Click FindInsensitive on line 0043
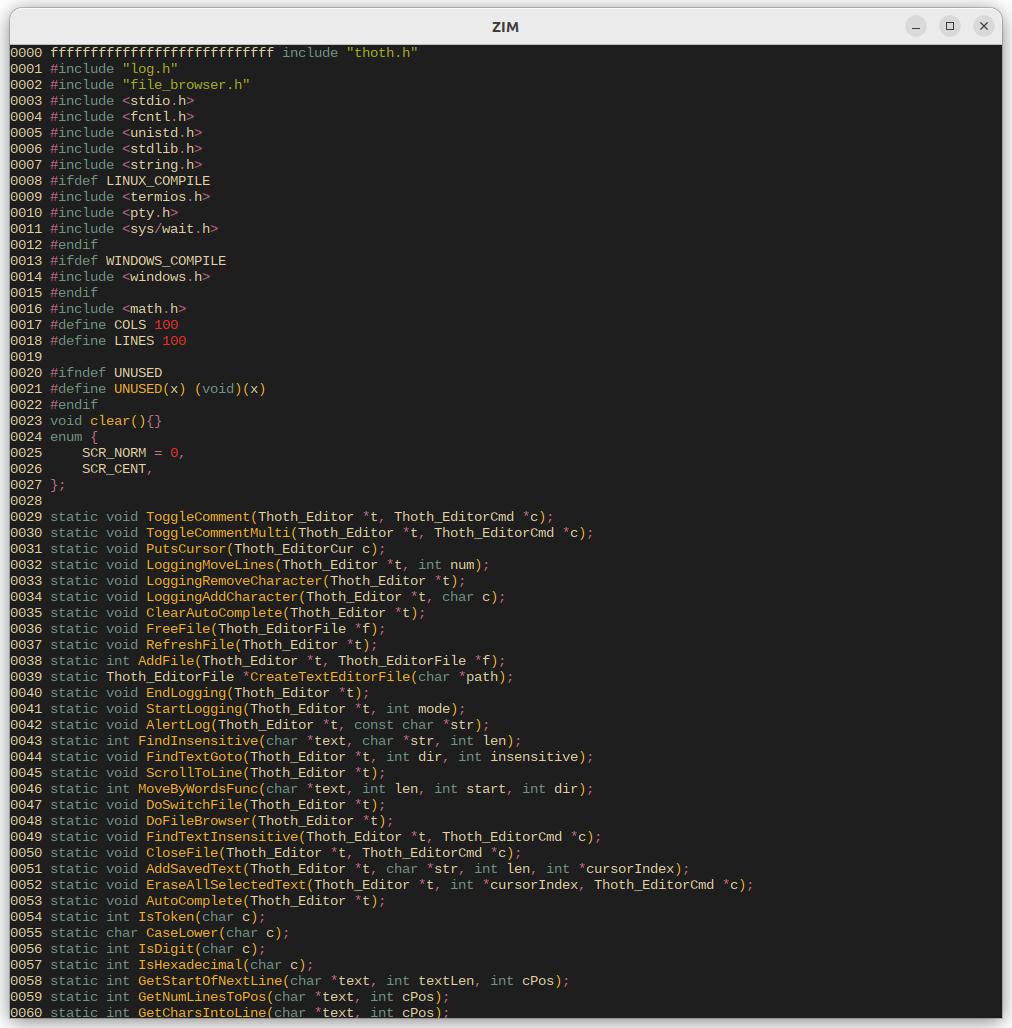The width and height of the screenshot is (1012, 1028). pos(198,740)
